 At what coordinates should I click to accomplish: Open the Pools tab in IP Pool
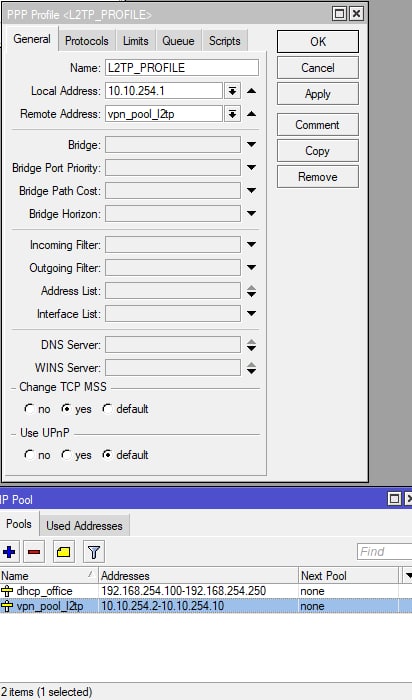click(x=19, y=524)
